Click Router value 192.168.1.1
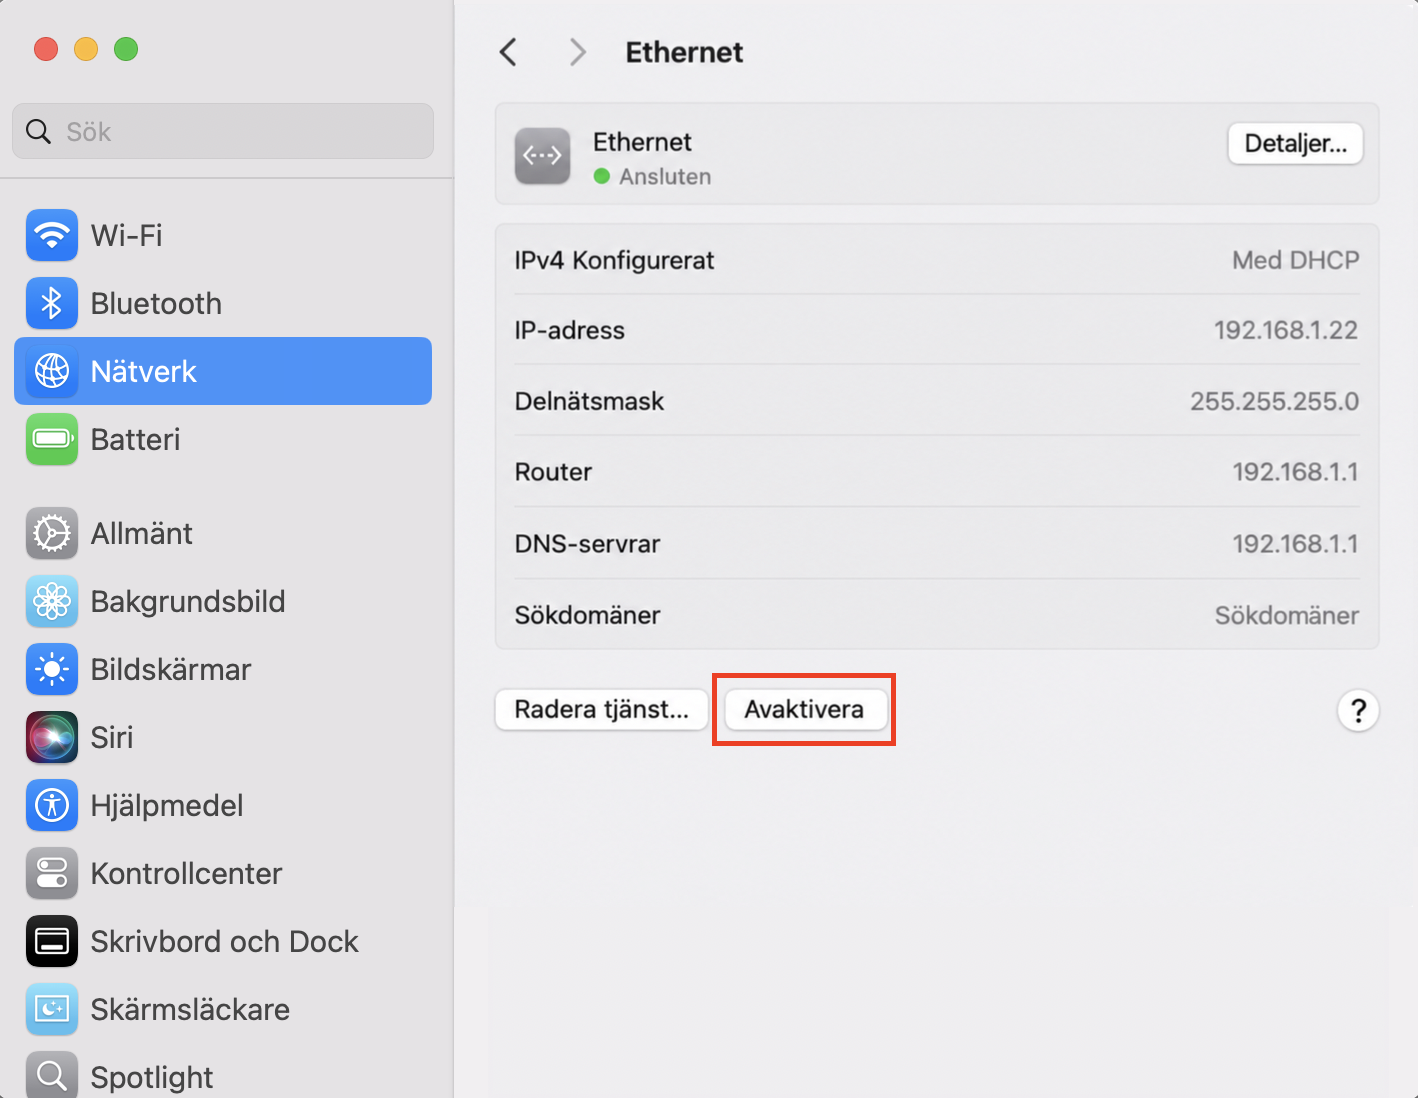This screenshot has width=1418, height=1098. pyautogui.click(x=1295, y=471)
